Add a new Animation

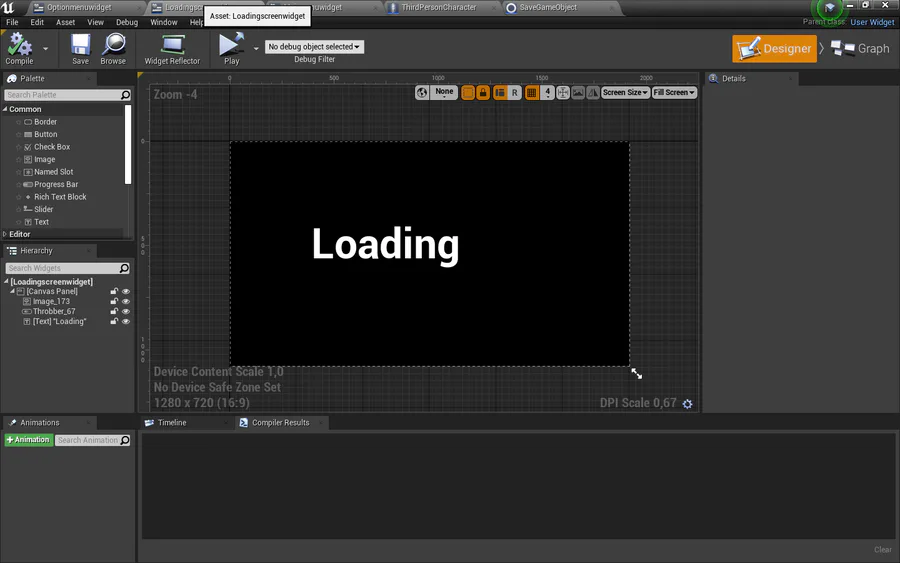29,440
